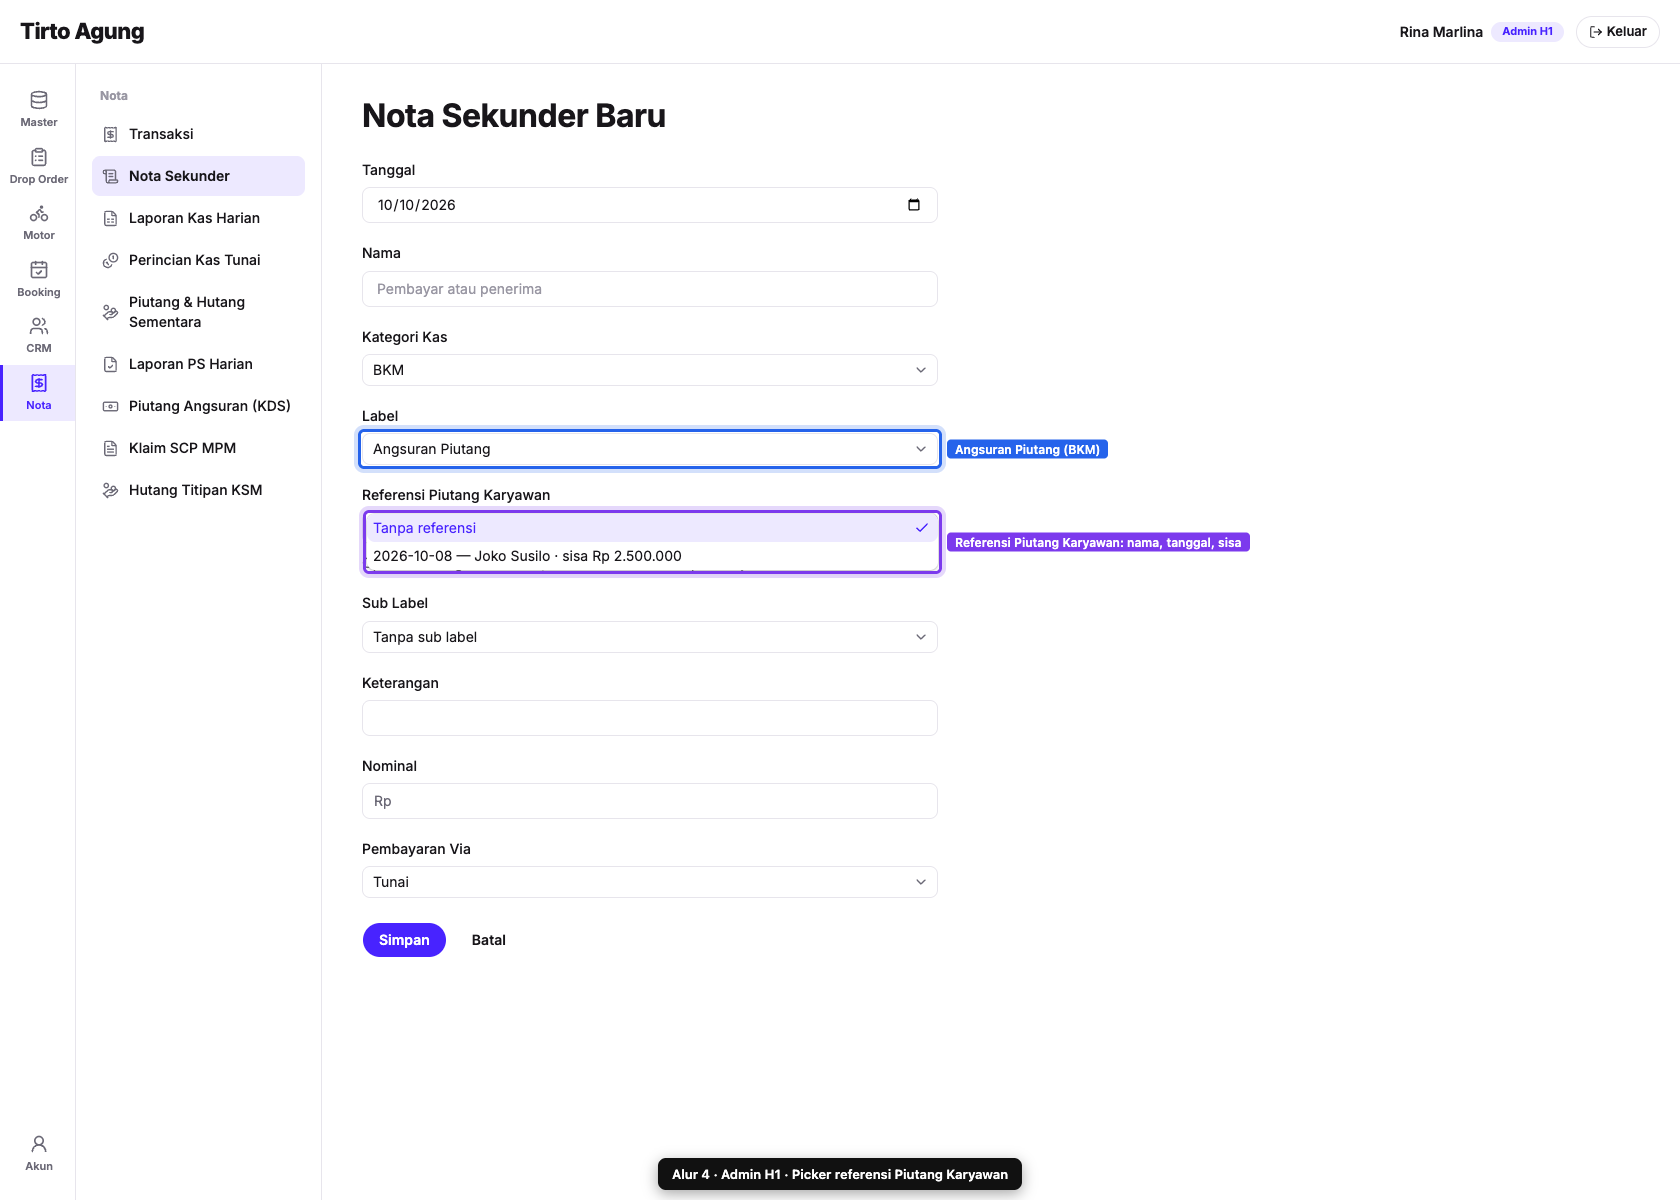Open the Drop Order section icon
1680x1200 pixels.
(39, 157)
